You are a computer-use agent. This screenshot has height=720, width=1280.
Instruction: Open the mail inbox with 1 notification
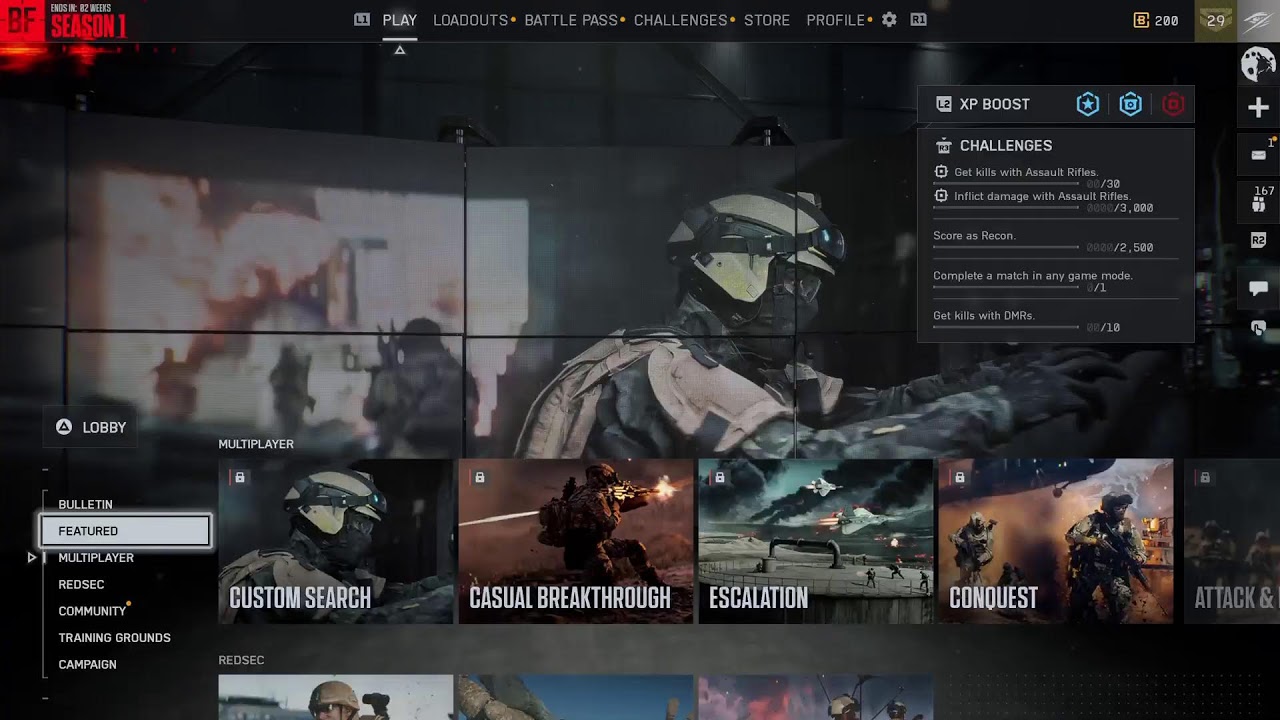tap(1259, 154)
